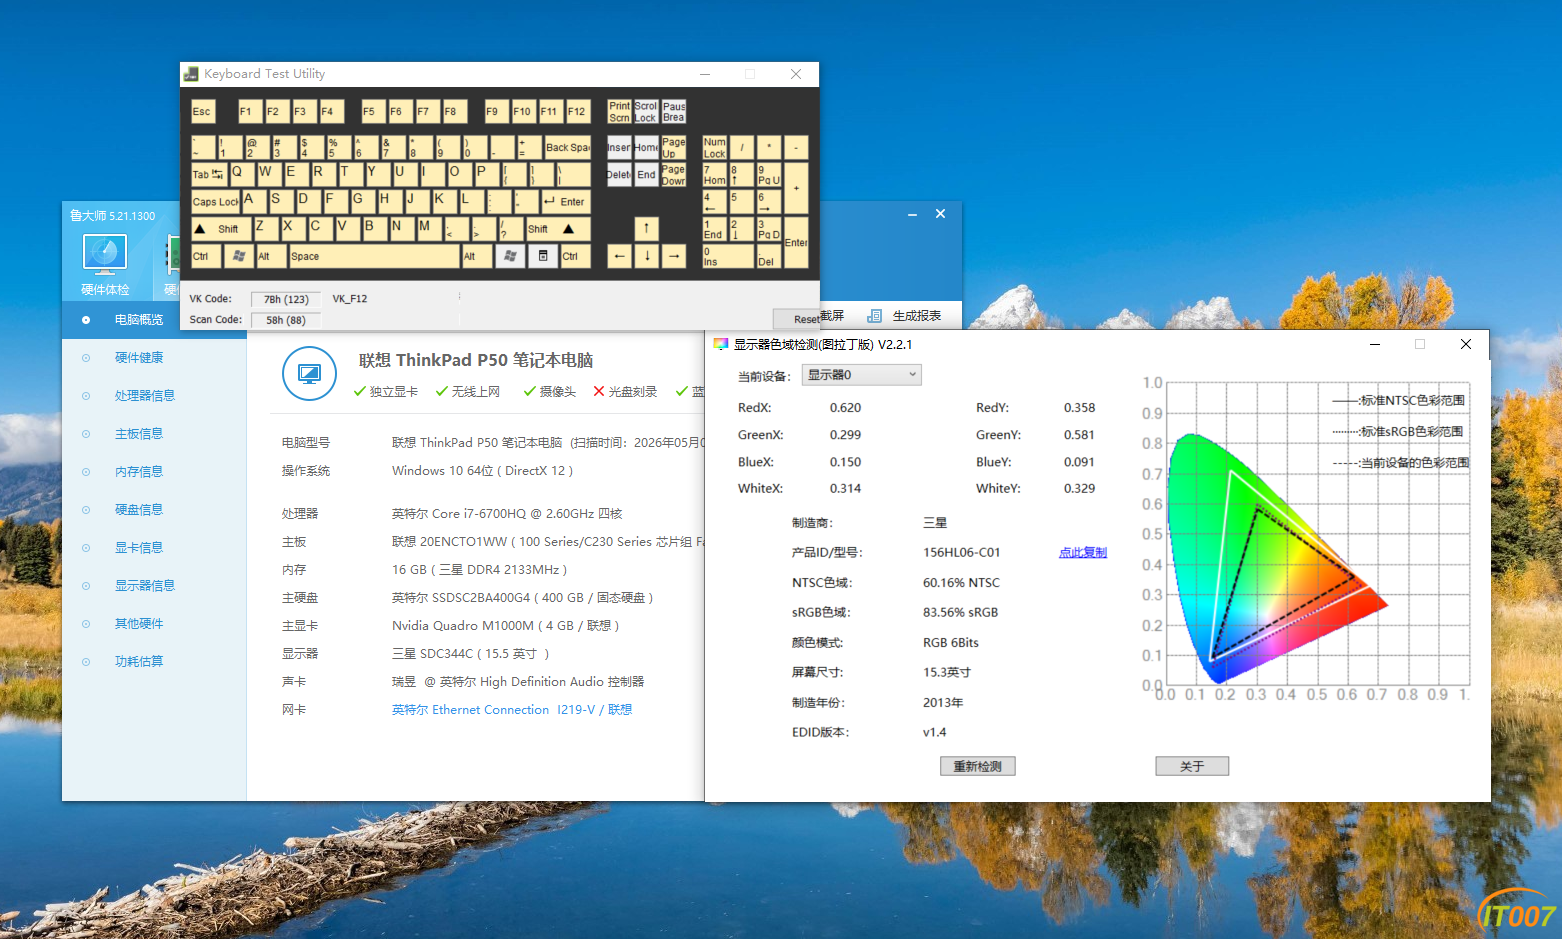Click the Num Lock key
Viewport: 1562px width, 939px height.
pyautogui.click(x=714, y=148)
